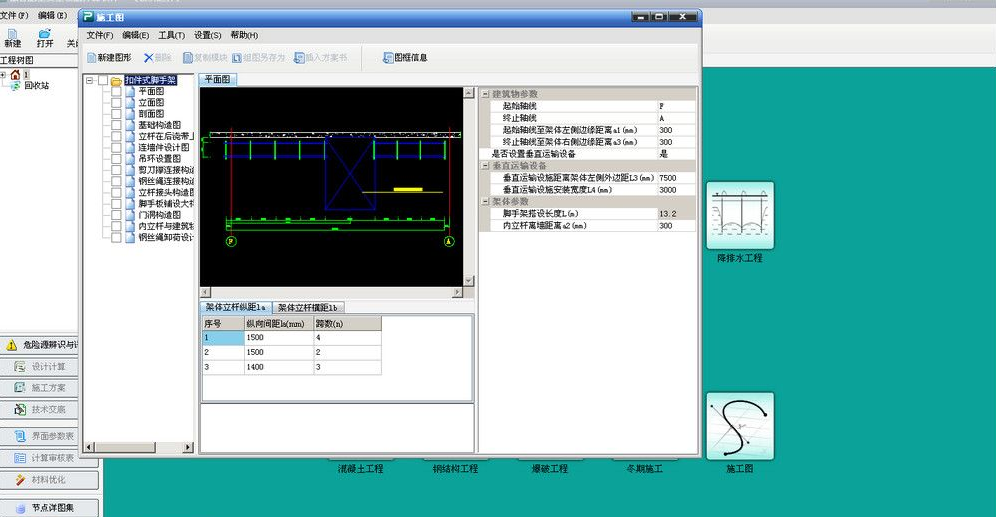
Task: Collapse the 垂直运输设备 property section
Action: (486, 166)
